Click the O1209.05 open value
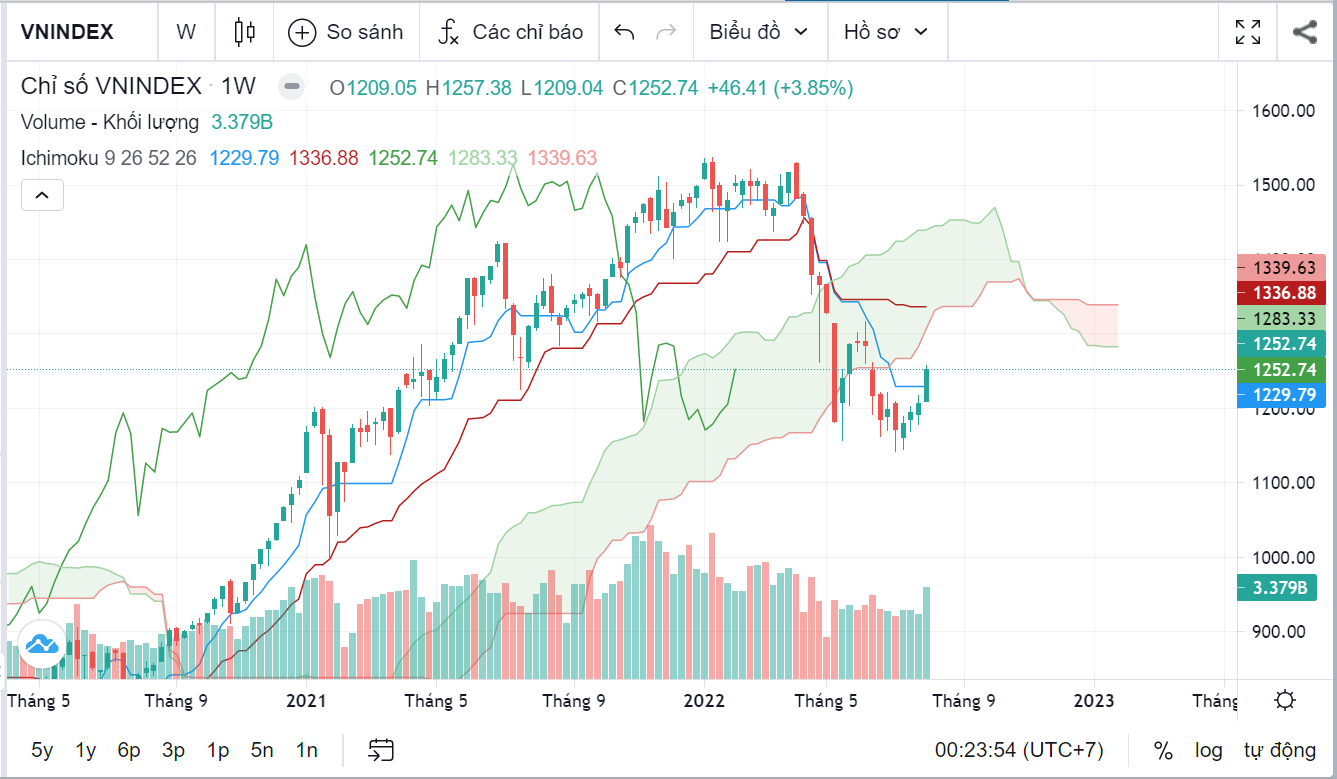This screenshot has height=779, width=1337. click(x=373, y=88)
